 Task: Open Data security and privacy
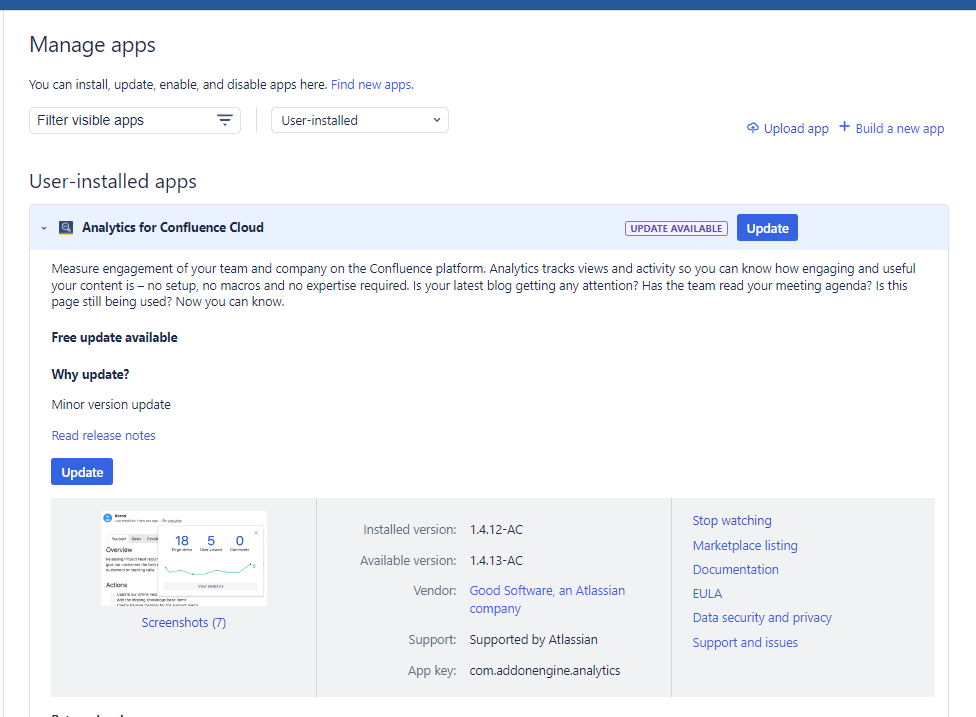click(762, 617)
